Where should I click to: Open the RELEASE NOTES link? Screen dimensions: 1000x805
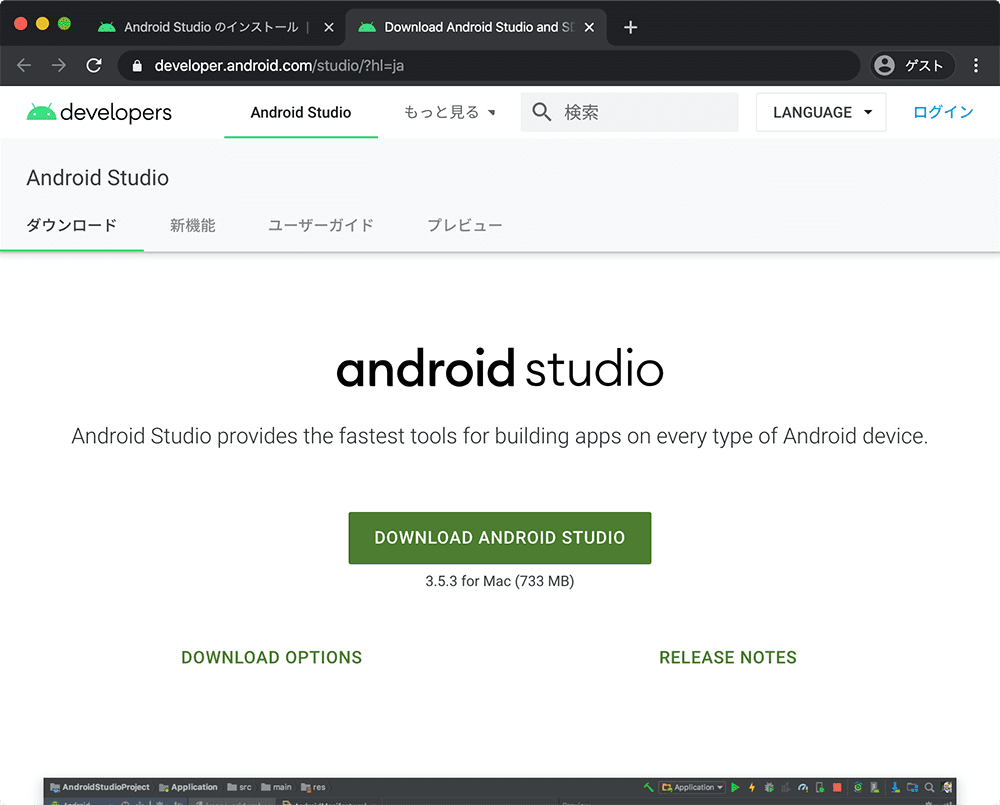[x=728, y=658]
